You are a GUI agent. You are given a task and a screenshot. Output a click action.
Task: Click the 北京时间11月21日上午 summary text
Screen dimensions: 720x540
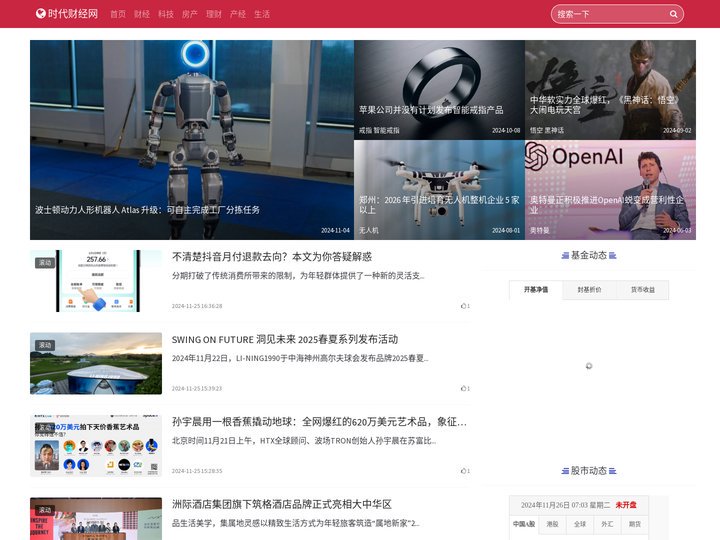click(304, 441)
